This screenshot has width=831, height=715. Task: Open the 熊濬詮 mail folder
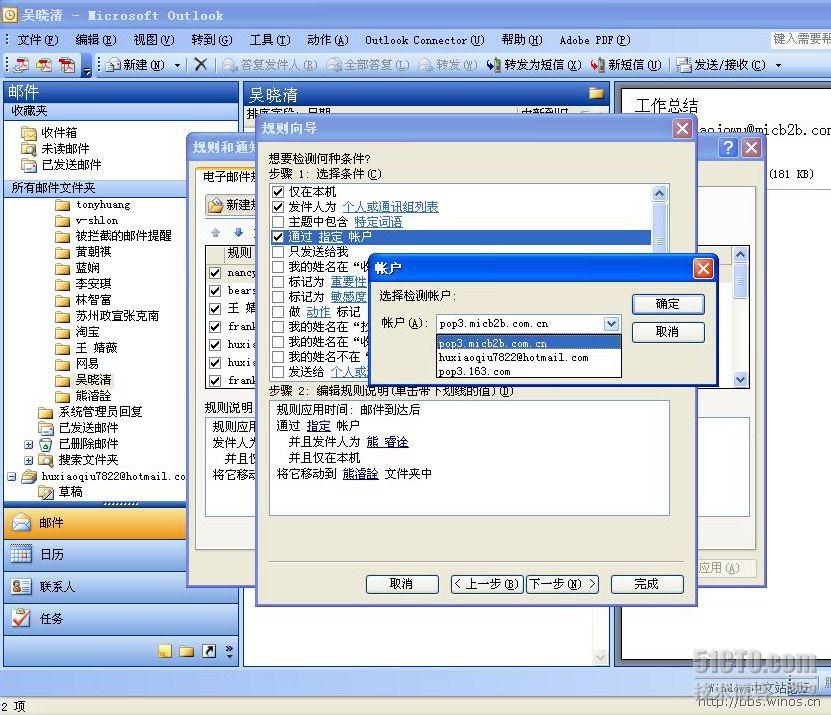point(84,396)
